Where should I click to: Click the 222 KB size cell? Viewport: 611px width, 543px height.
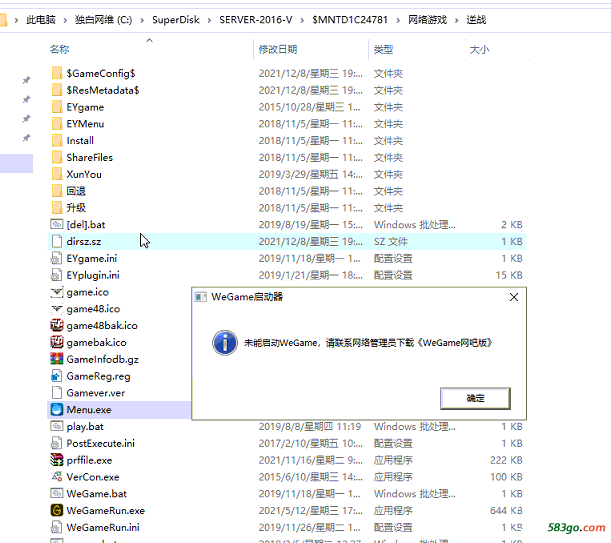click(506, 460)
